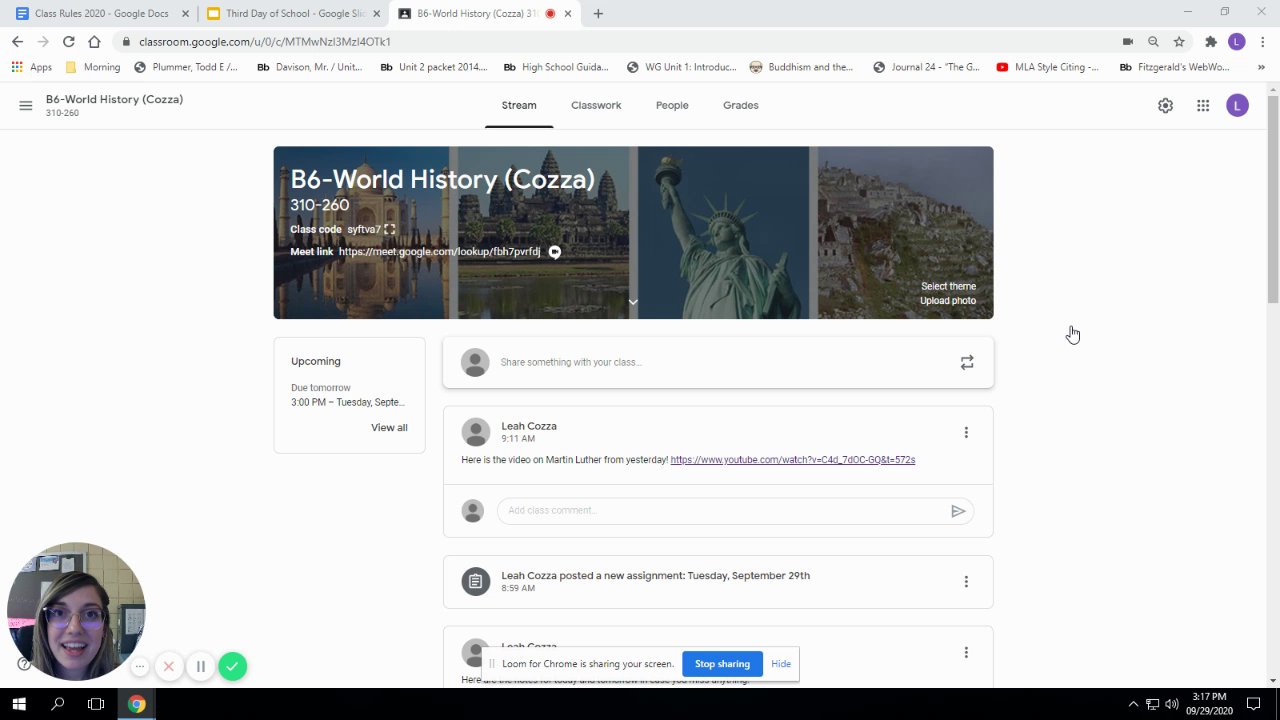Viewport: 1280px width, 720px height.
Task: Open Windows taskbar search
Action: [58, 704]
